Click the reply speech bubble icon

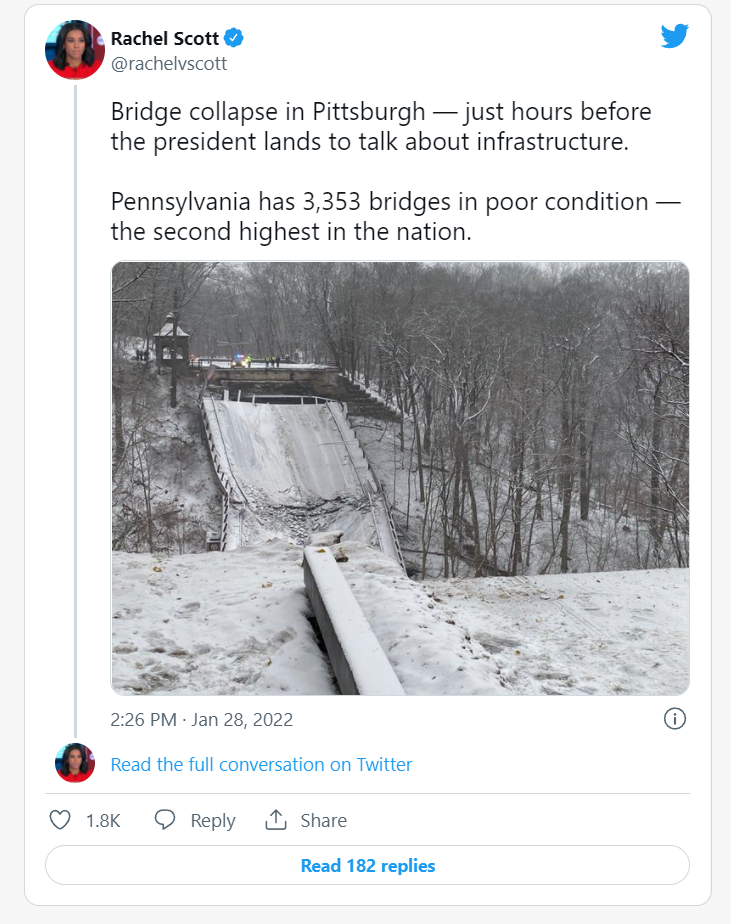coord(165,820)
